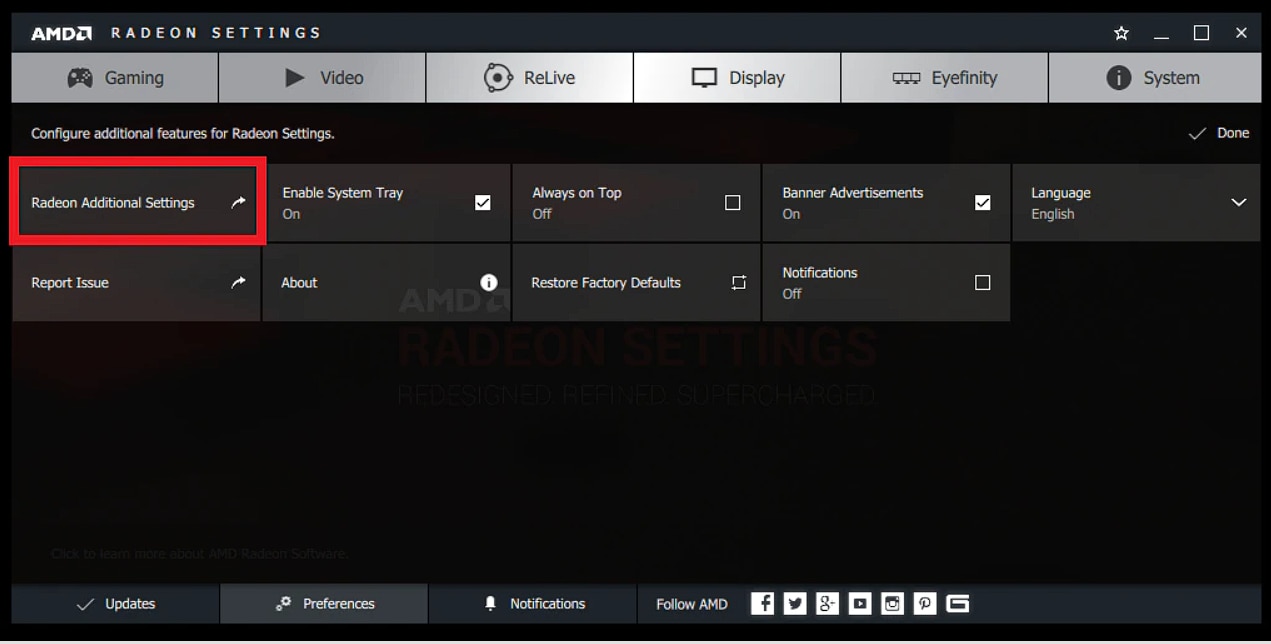Click the AMD logo in title bar
1271x644 pixels.
(62, 33)
